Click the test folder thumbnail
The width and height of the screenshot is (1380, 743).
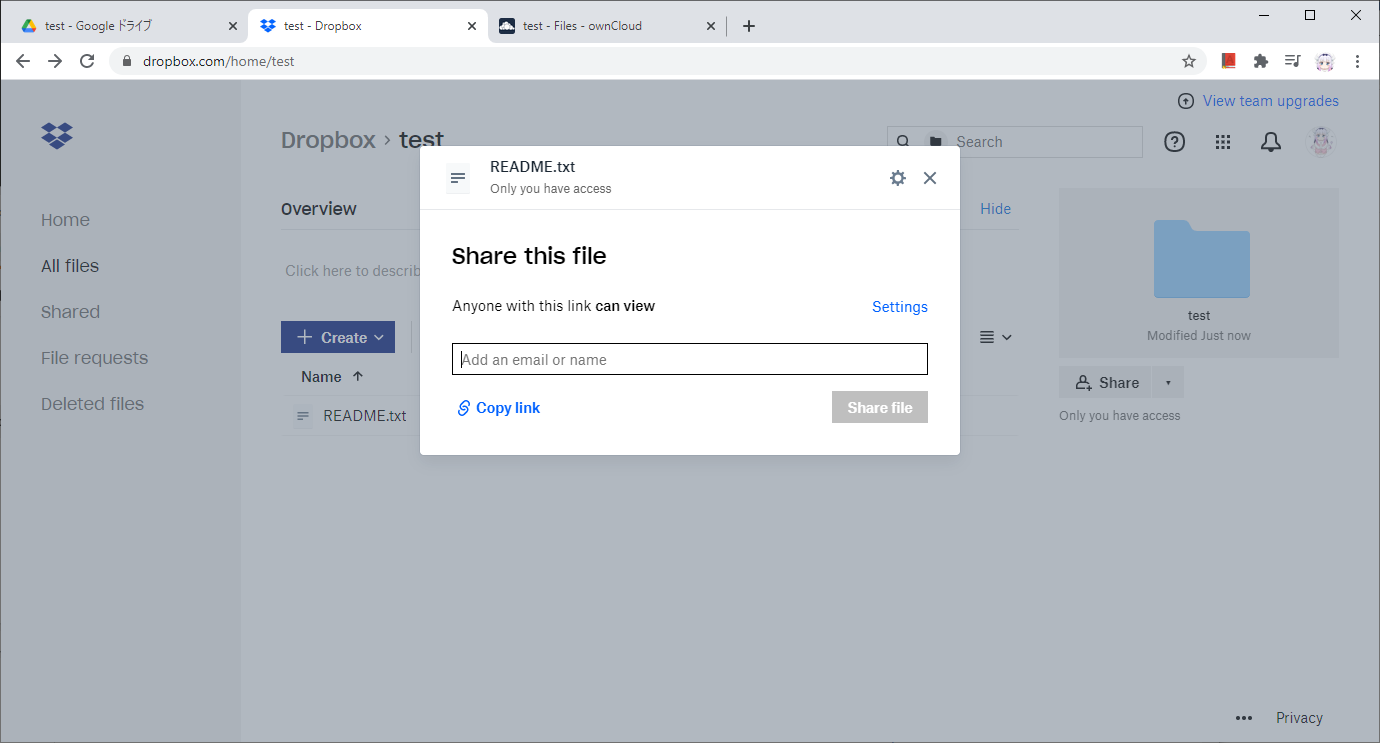coord(1201,259)
